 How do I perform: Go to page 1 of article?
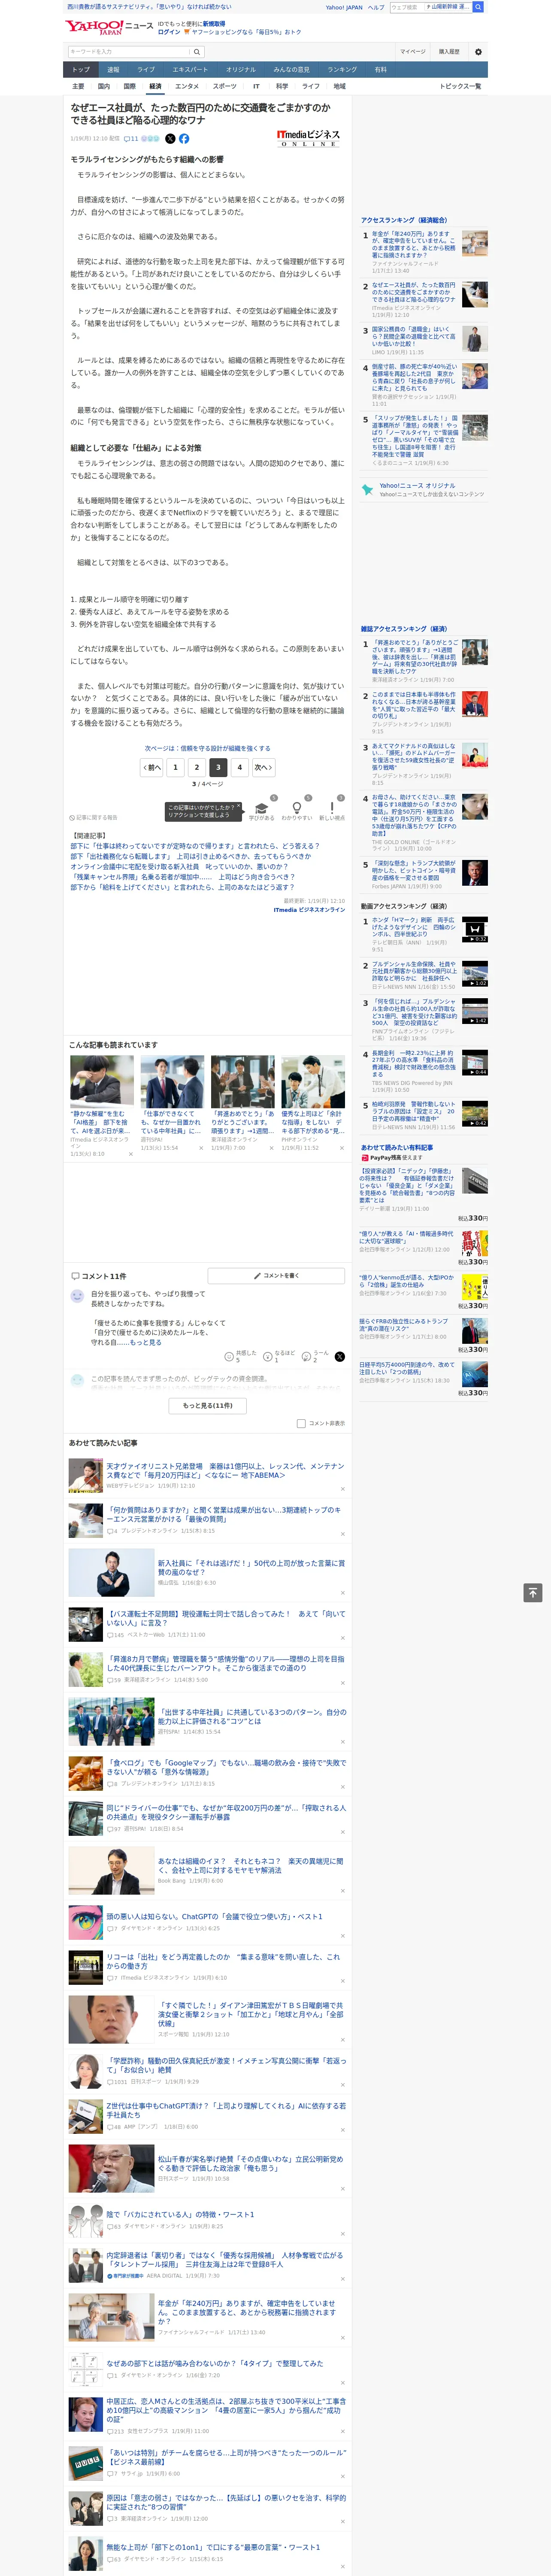click(x=176, y=768)
